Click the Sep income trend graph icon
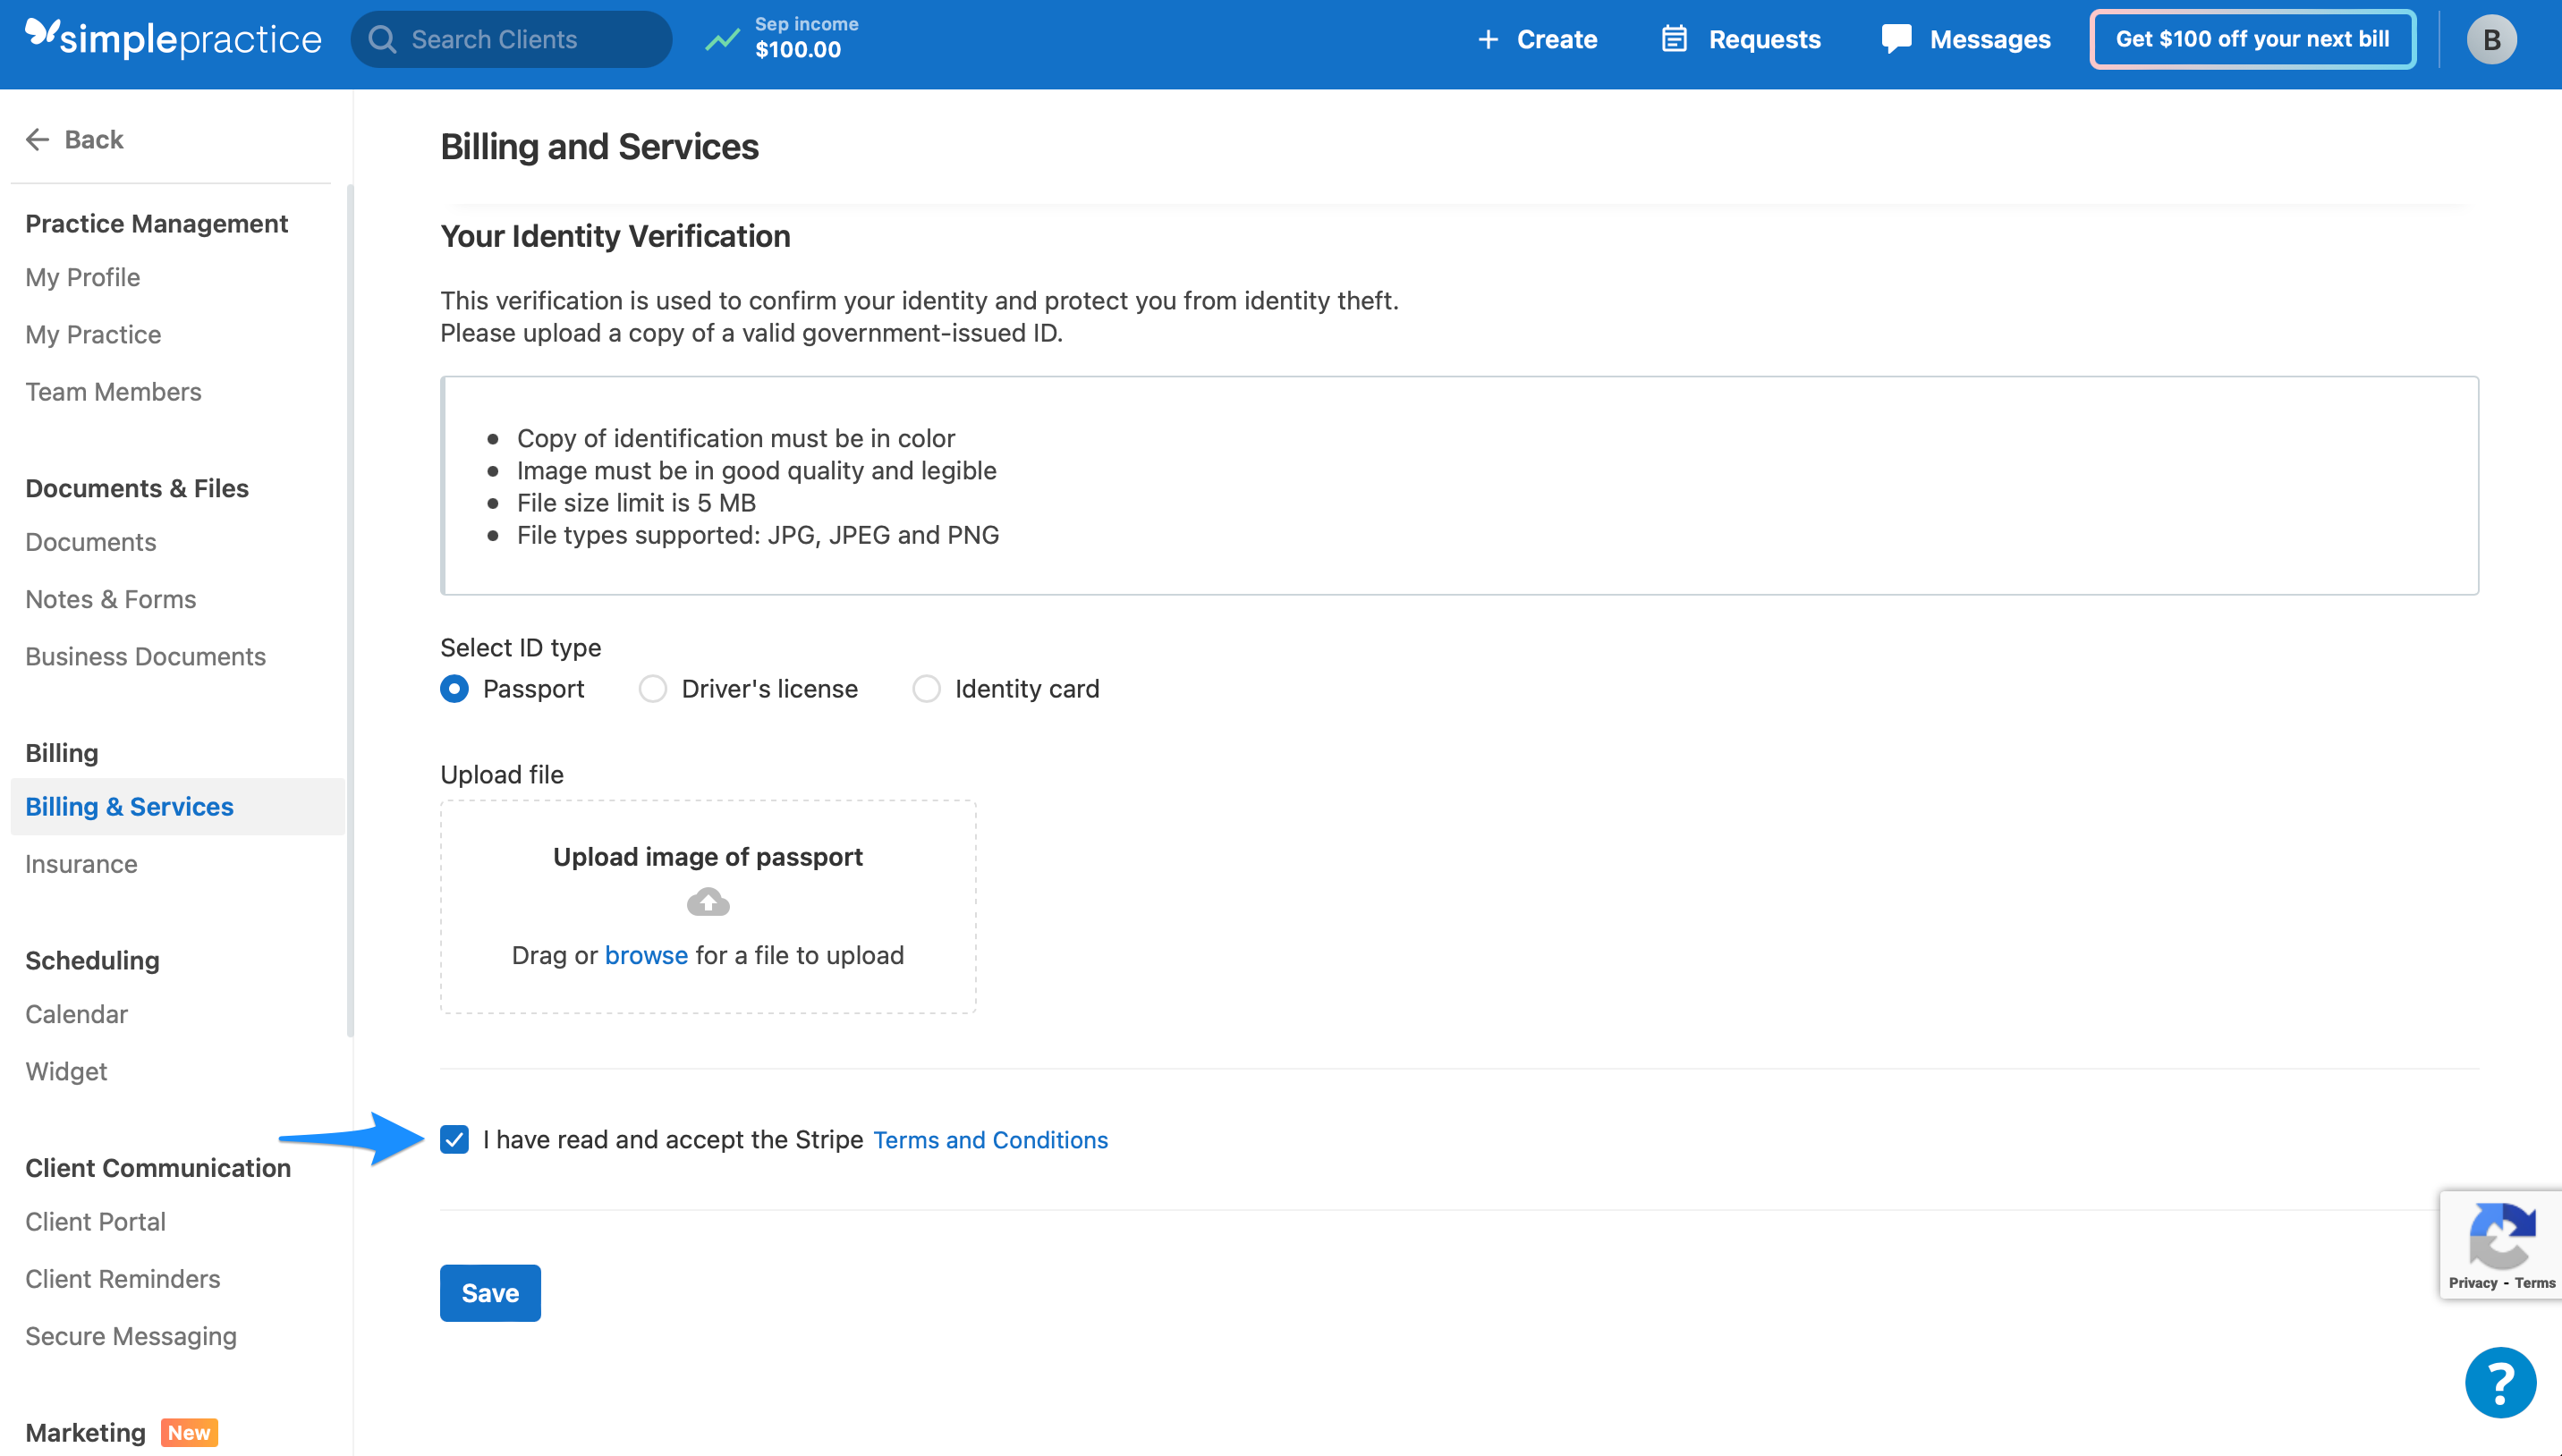 point(722,39)
